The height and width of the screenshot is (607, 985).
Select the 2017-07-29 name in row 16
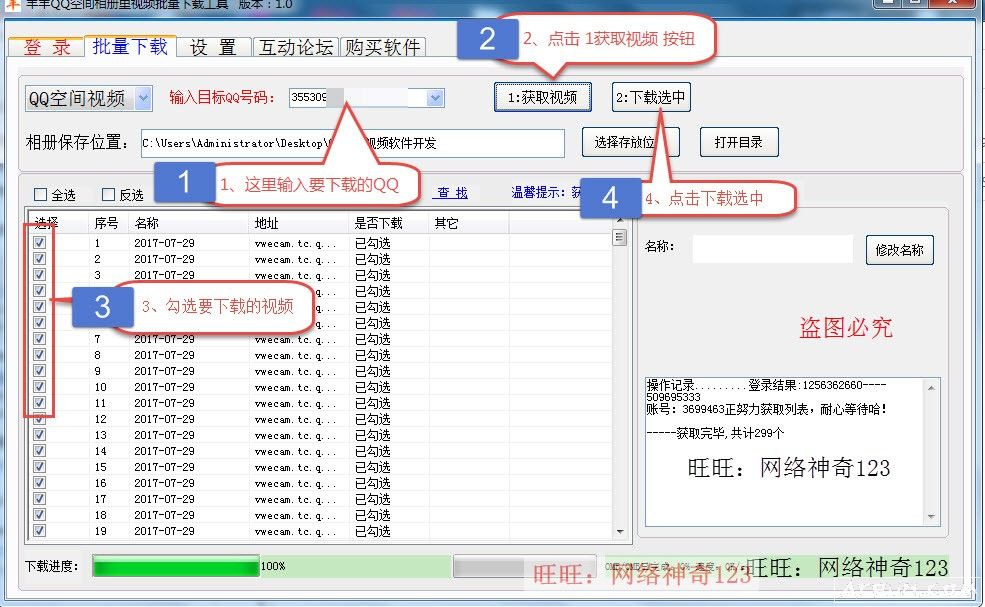(165, 483)
